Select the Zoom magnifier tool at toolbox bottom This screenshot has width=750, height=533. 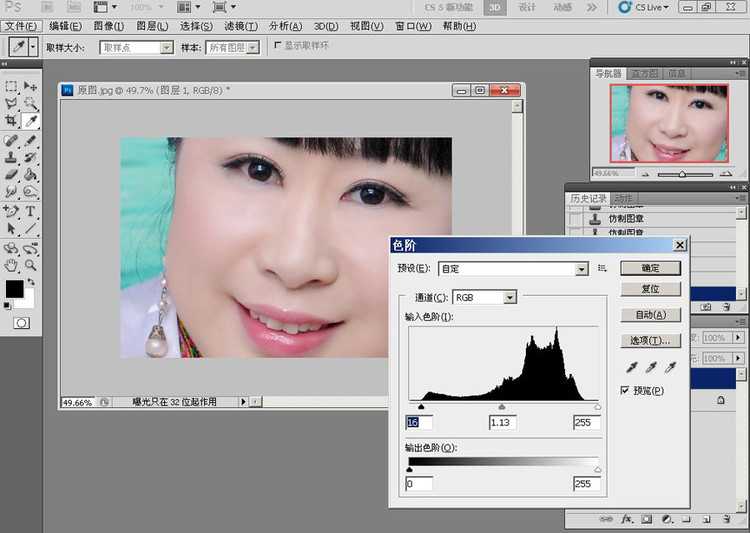pos(31,265)
